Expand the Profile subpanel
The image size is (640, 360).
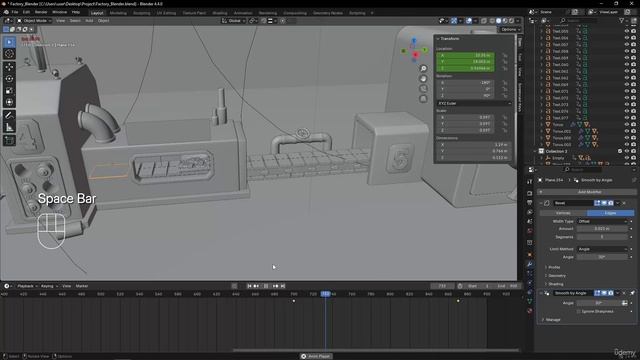coord(553,267)
